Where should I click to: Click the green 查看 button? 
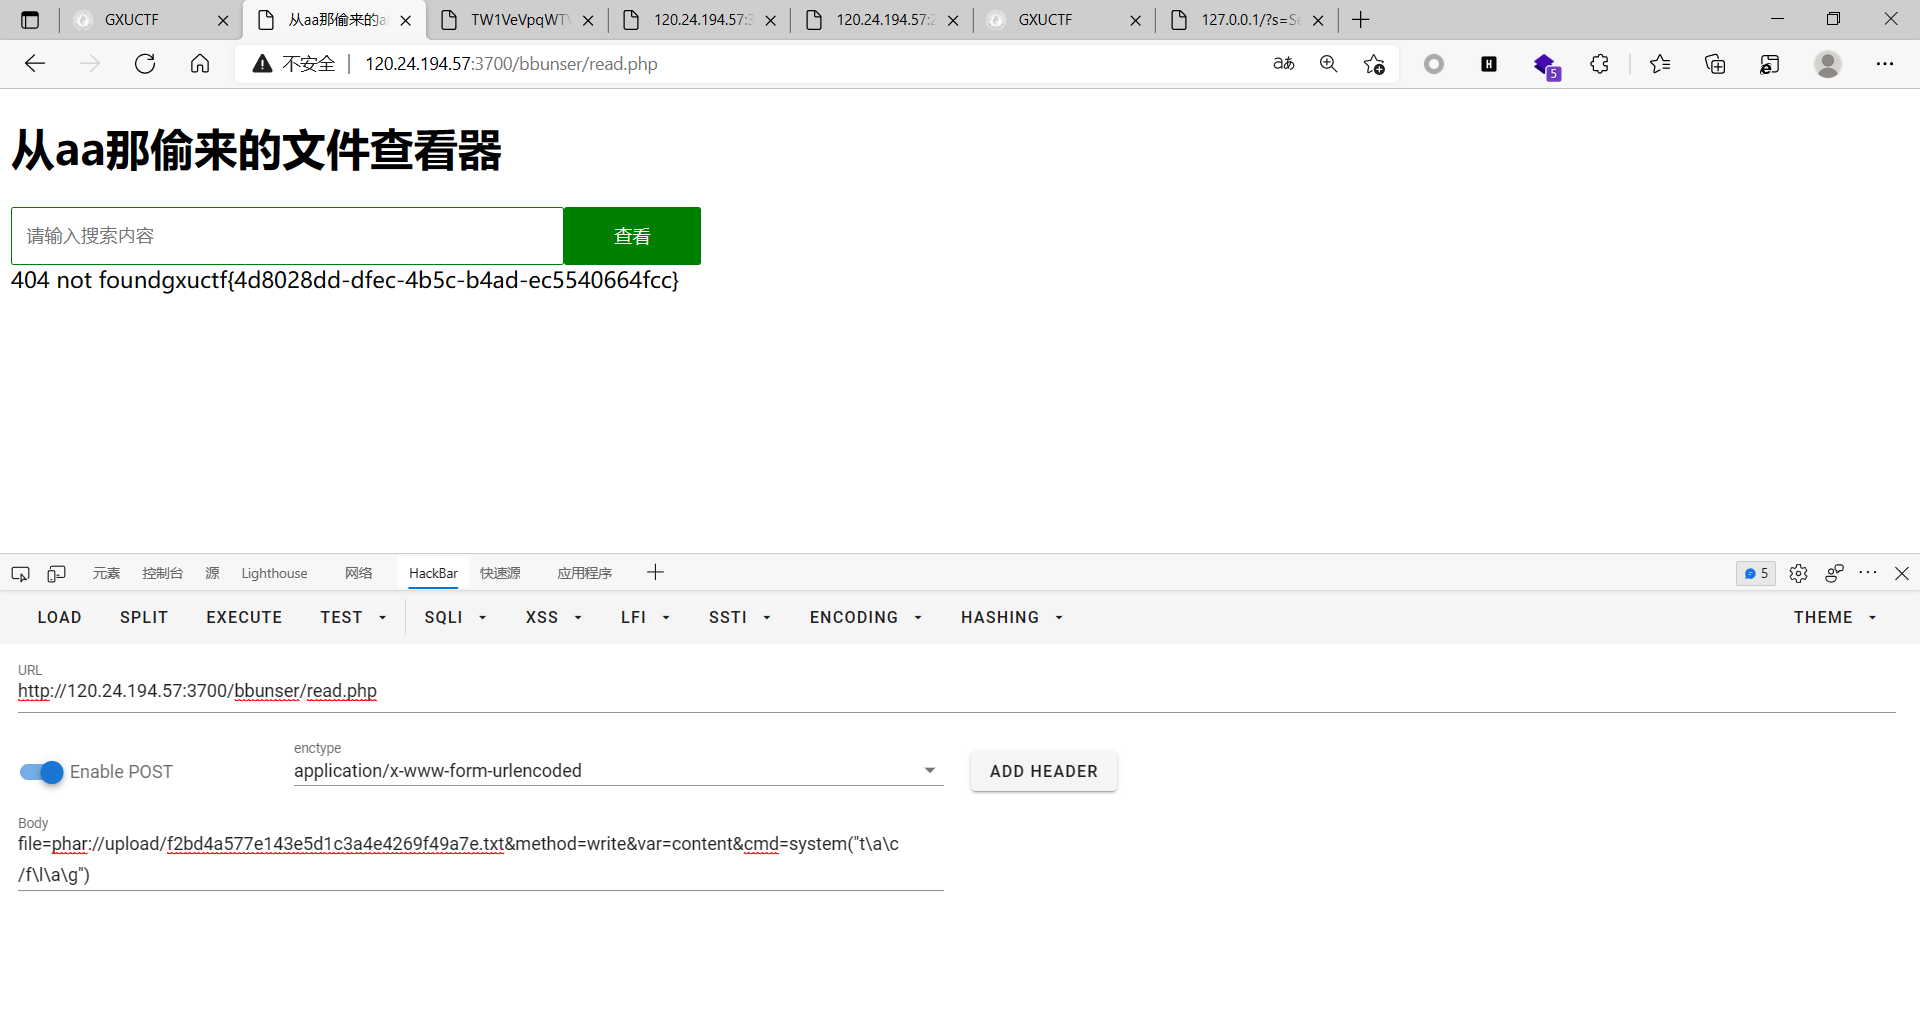point(632,236)
